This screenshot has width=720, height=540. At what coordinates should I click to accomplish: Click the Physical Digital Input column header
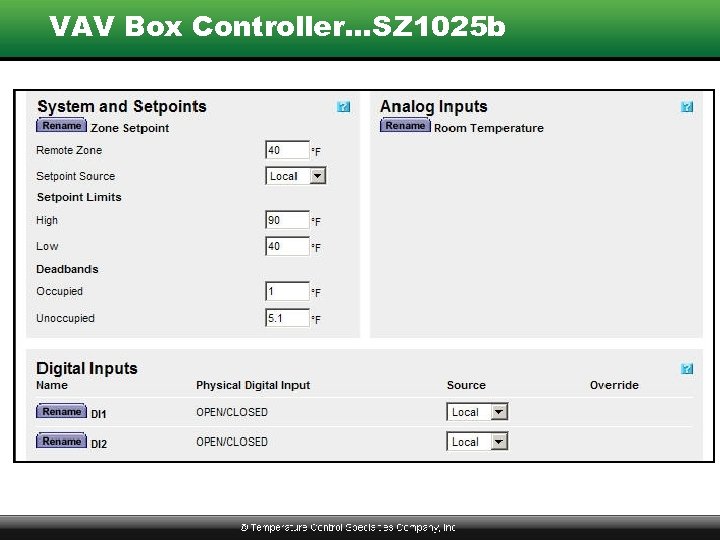253,385
